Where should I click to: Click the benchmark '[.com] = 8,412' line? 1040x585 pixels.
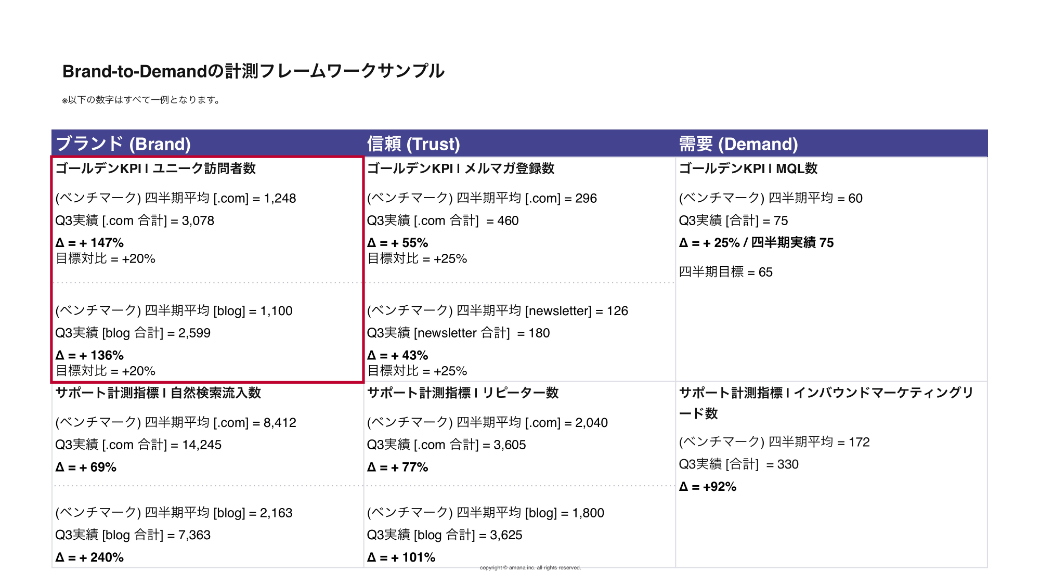(176, 422)
